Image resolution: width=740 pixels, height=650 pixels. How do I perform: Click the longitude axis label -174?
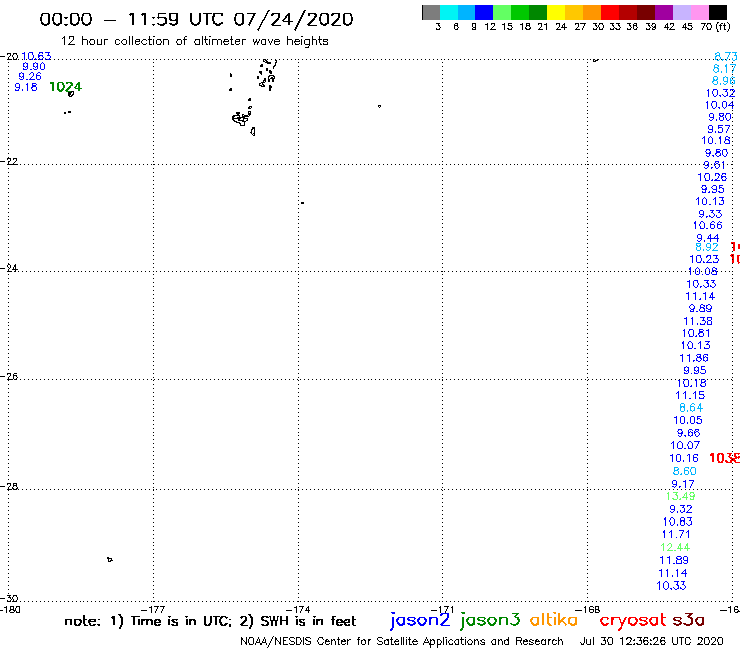coord(300,609)
